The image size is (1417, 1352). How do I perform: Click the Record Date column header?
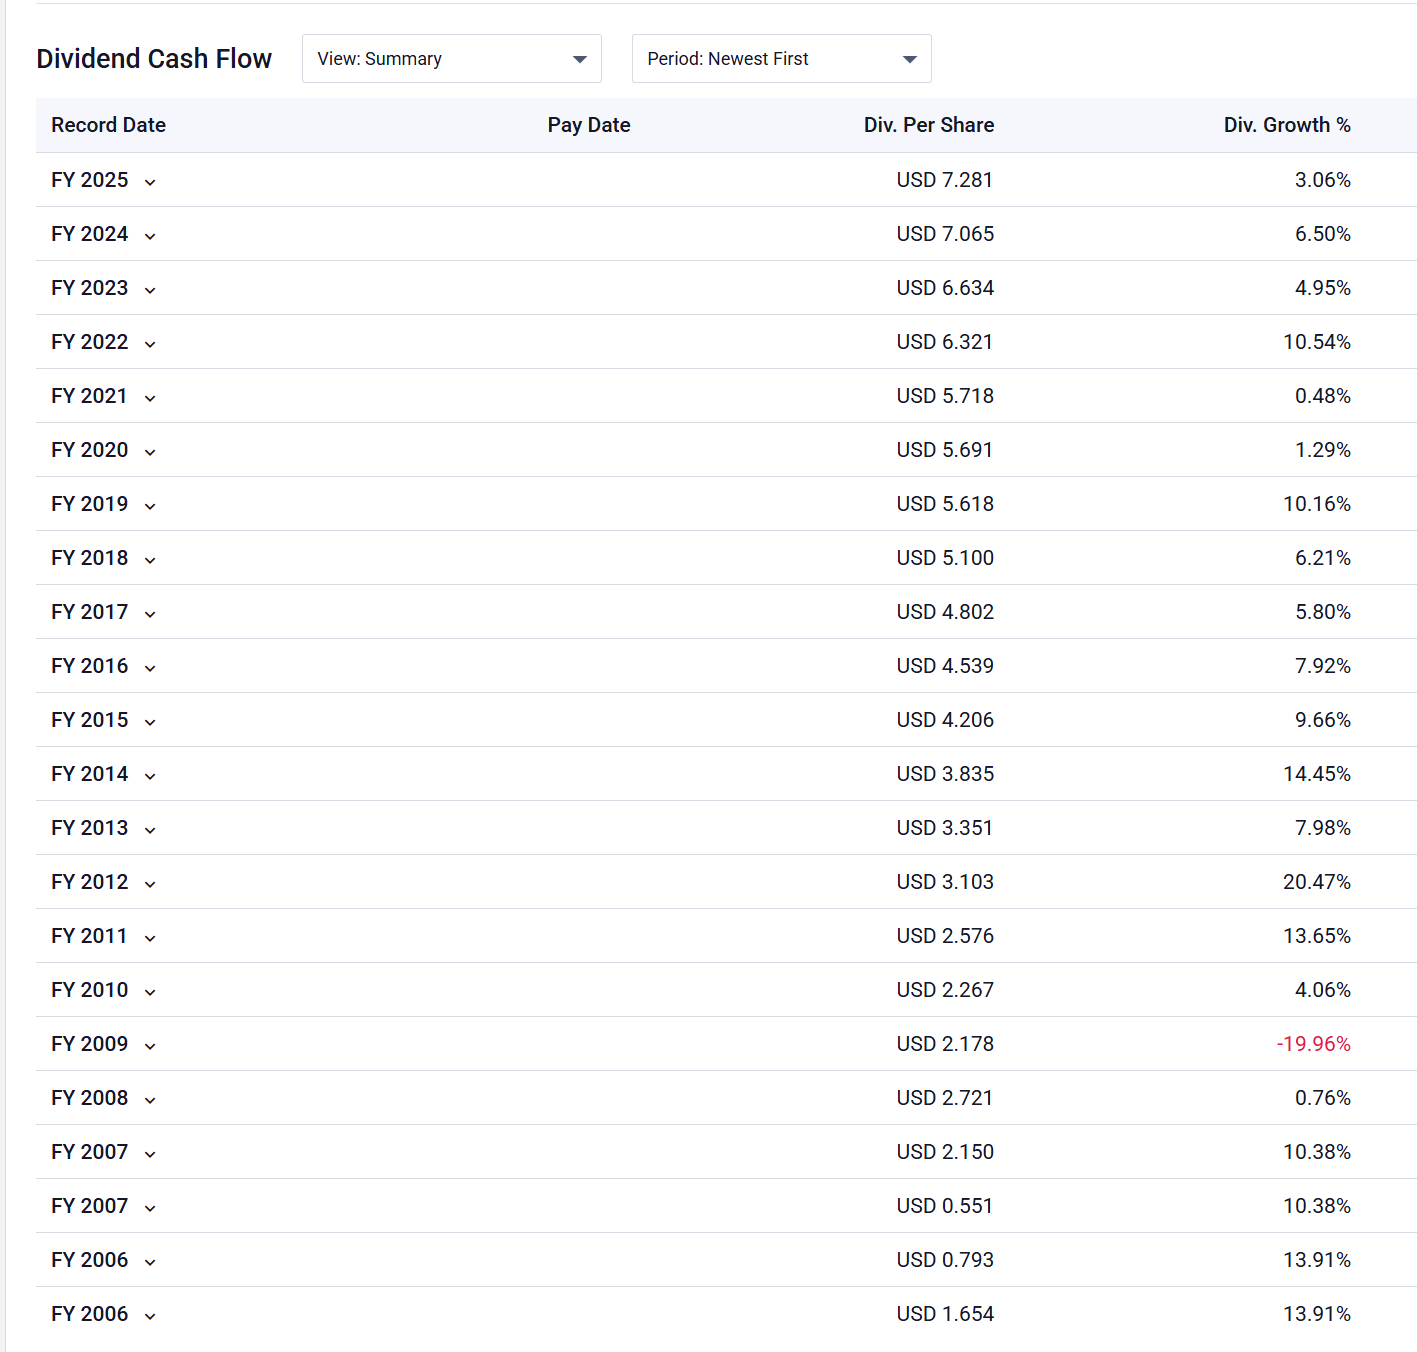[108, 125]
